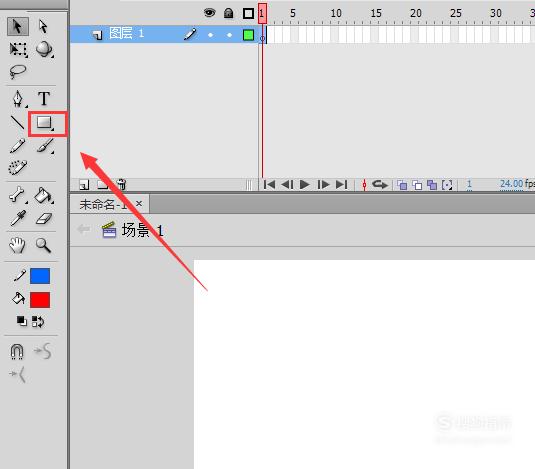
Task: Reset colors to black and white
Action: 22,321
